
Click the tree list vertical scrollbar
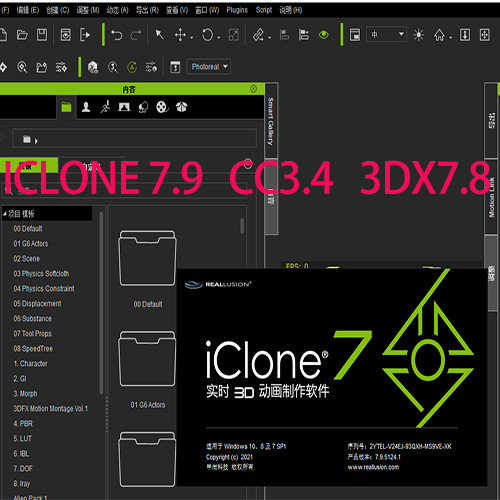[101, 303]
